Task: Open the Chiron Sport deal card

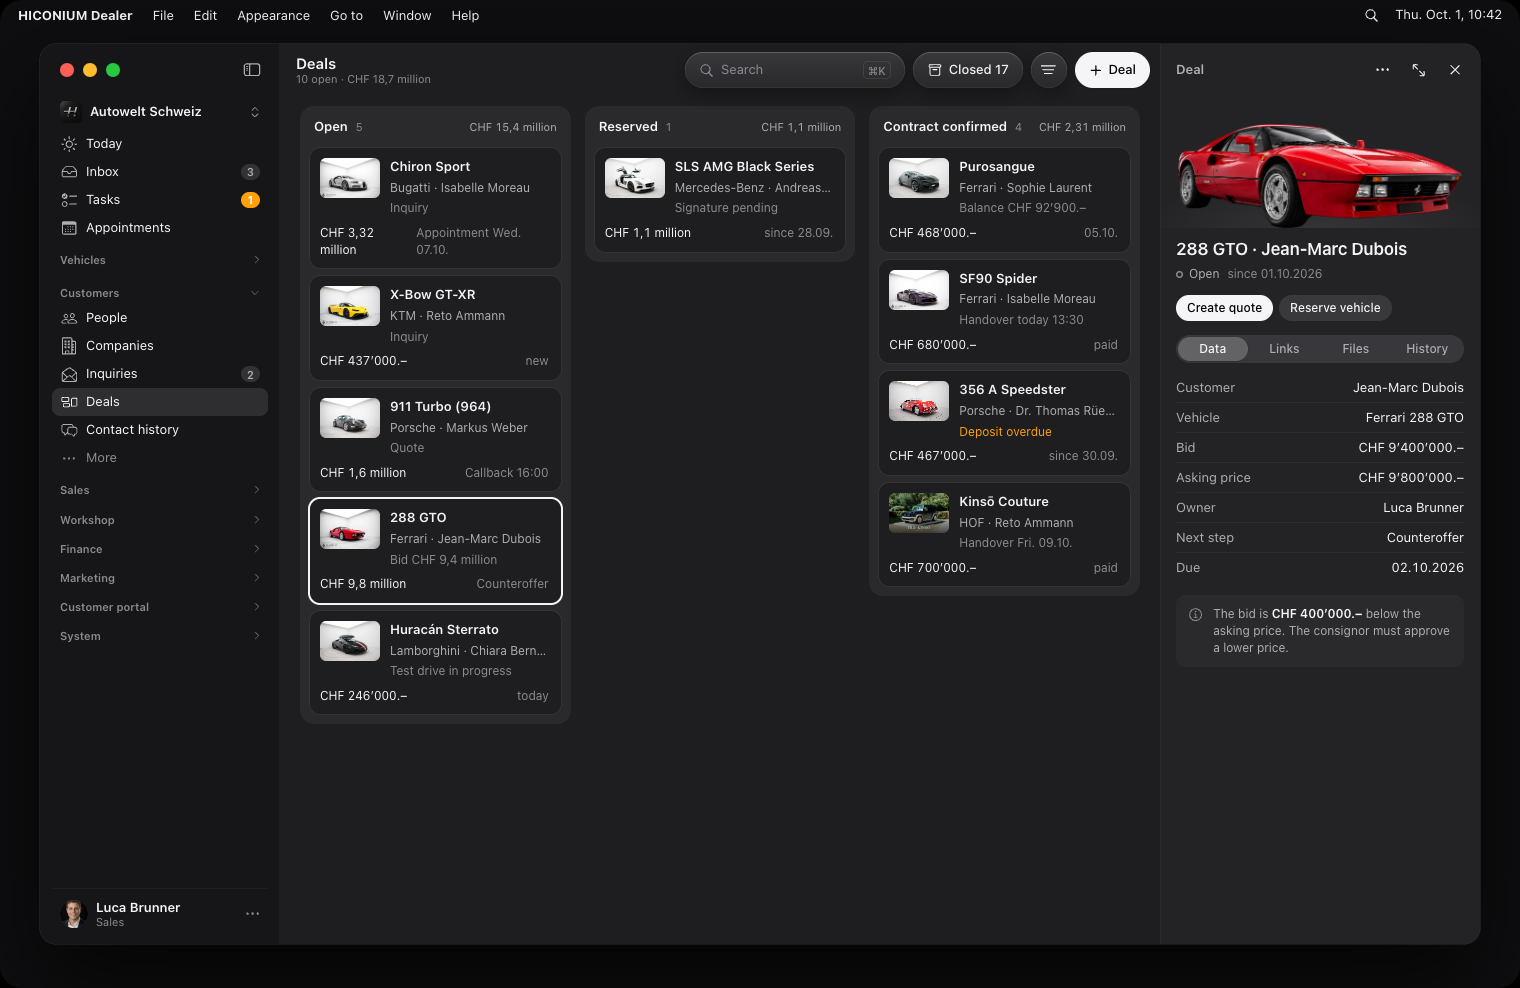Action: pos(435,208)
